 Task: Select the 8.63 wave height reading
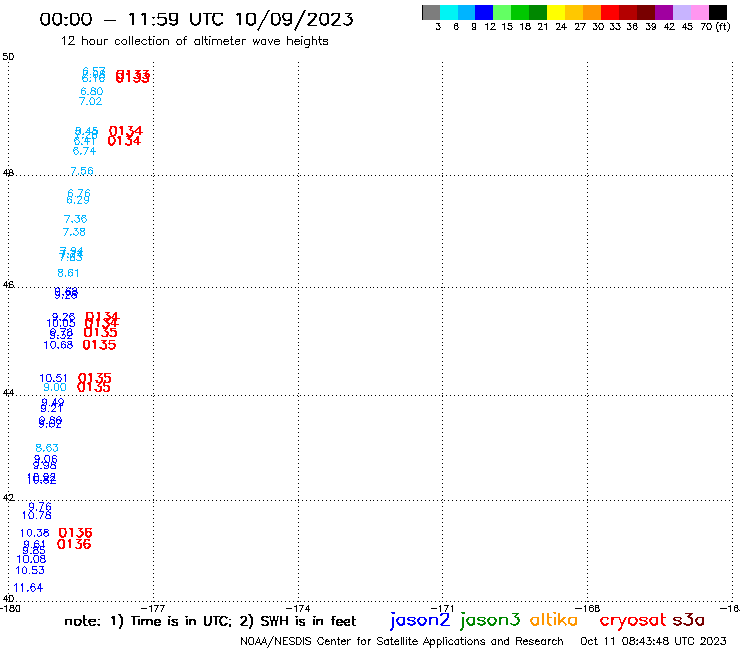pyautogui.click(x=47, y=448)
